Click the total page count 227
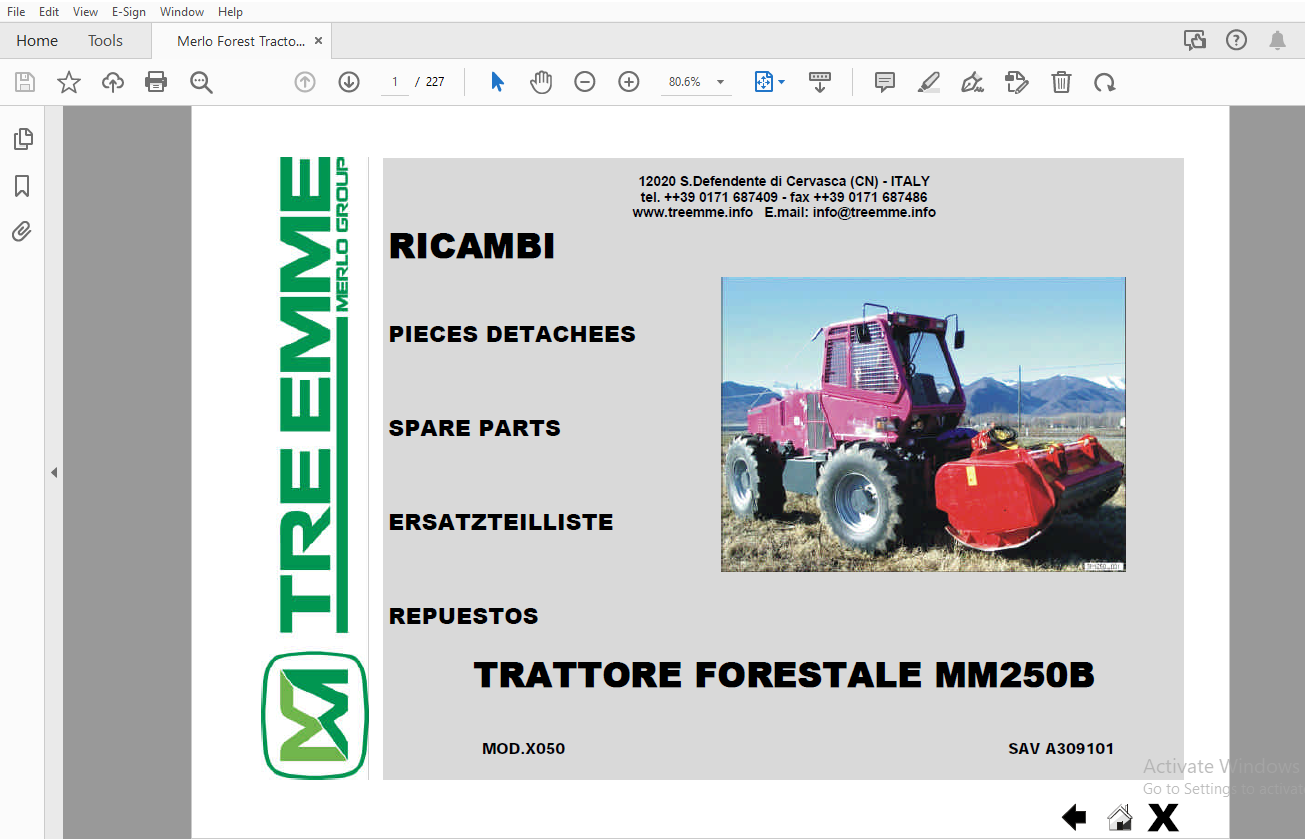 point(435,82)
